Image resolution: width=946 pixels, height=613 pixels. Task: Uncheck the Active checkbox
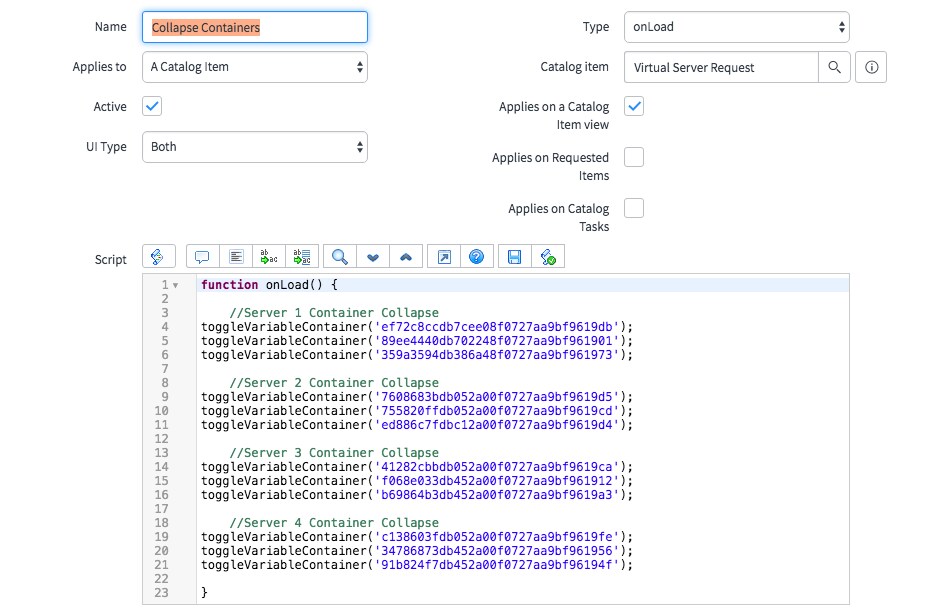coord(152,106)
